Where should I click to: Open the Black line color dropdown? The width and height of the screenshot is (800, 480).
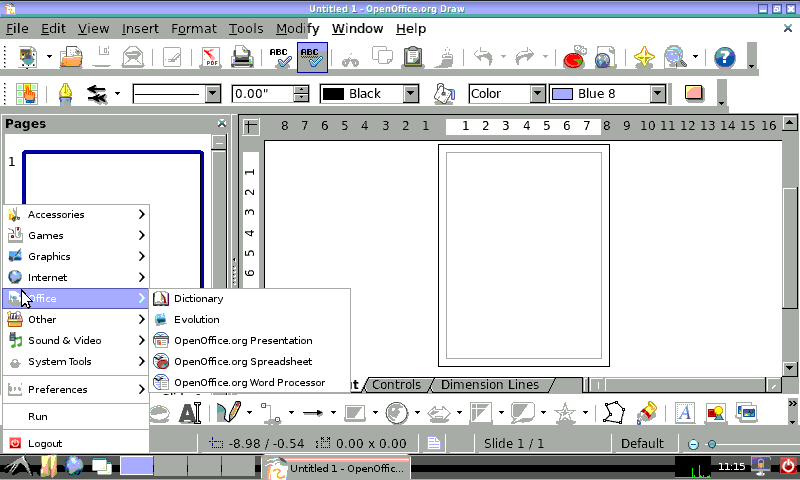click(410, 94)
